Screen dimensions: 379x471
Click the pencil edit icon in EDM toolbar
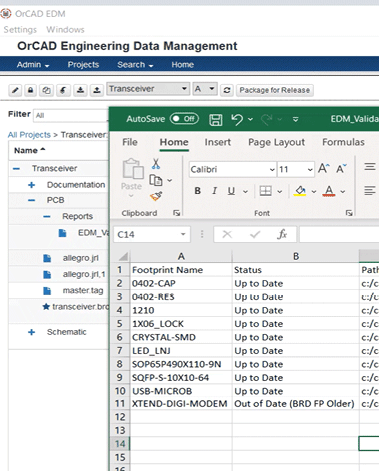click(15, 90)
